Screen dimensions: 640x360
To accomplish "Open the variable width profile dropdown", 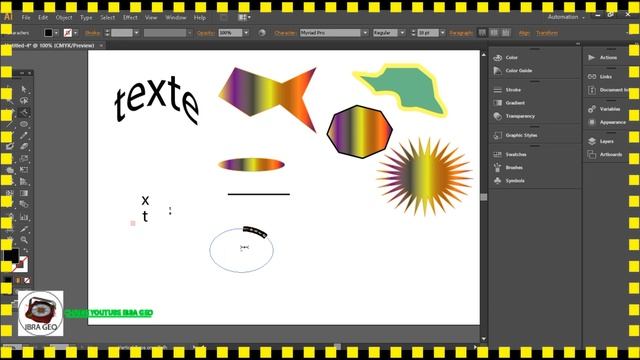I will 189,33.
